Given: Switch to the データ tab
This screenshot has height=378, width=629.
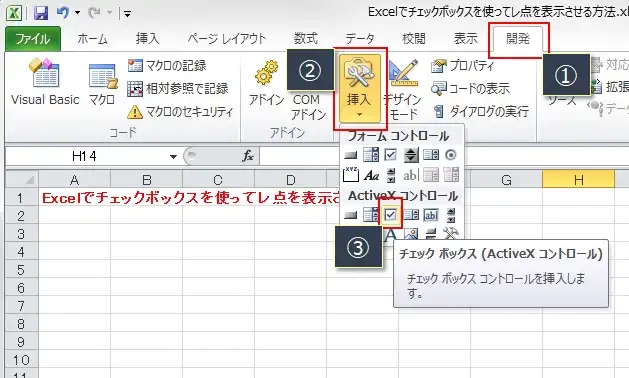Looking at the screenshot, I should 360,39.
